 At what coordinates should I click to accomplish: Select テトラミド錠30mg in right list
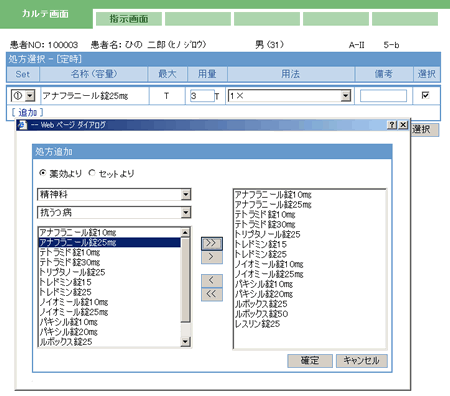310,224
